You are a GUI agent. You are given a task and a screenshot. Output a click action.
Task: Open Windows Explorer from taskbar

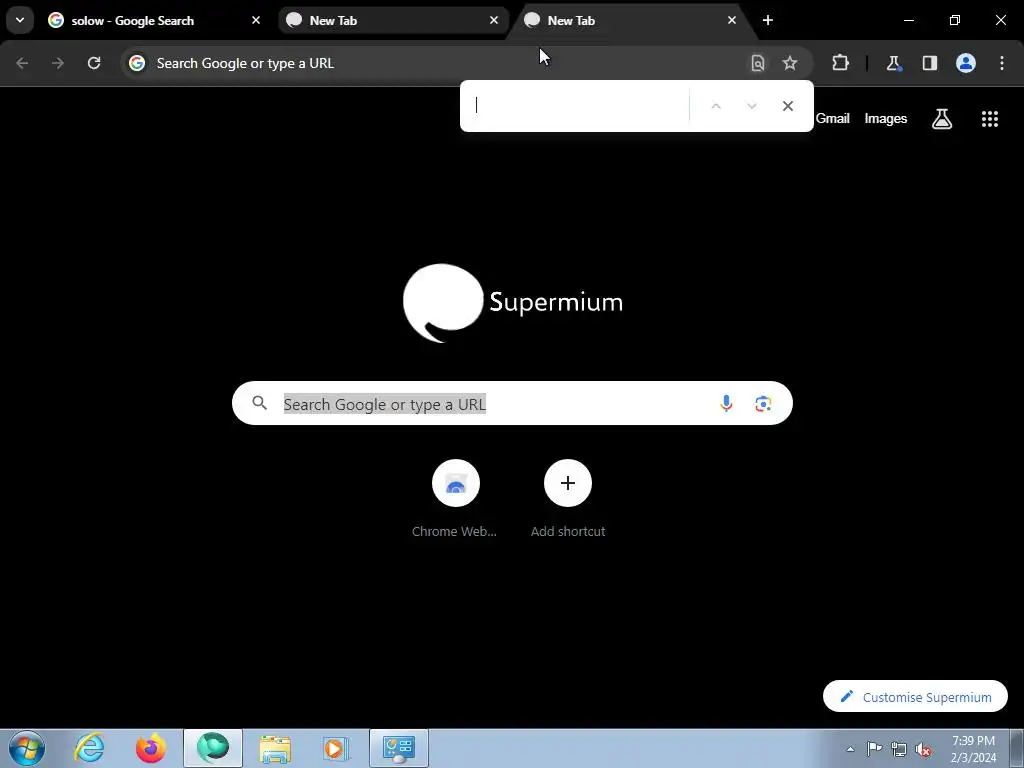pyautogui.click(x=275, y=748)
